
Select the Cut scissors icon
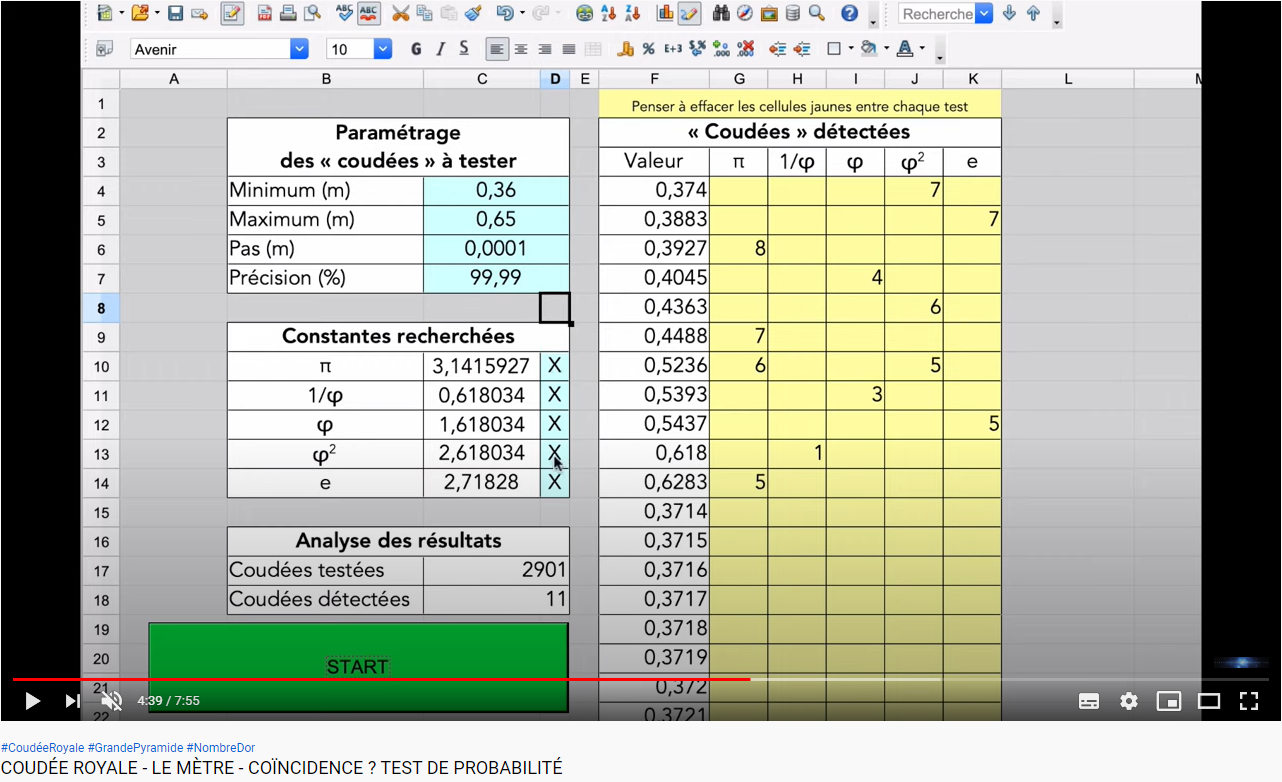coord(400,14)
